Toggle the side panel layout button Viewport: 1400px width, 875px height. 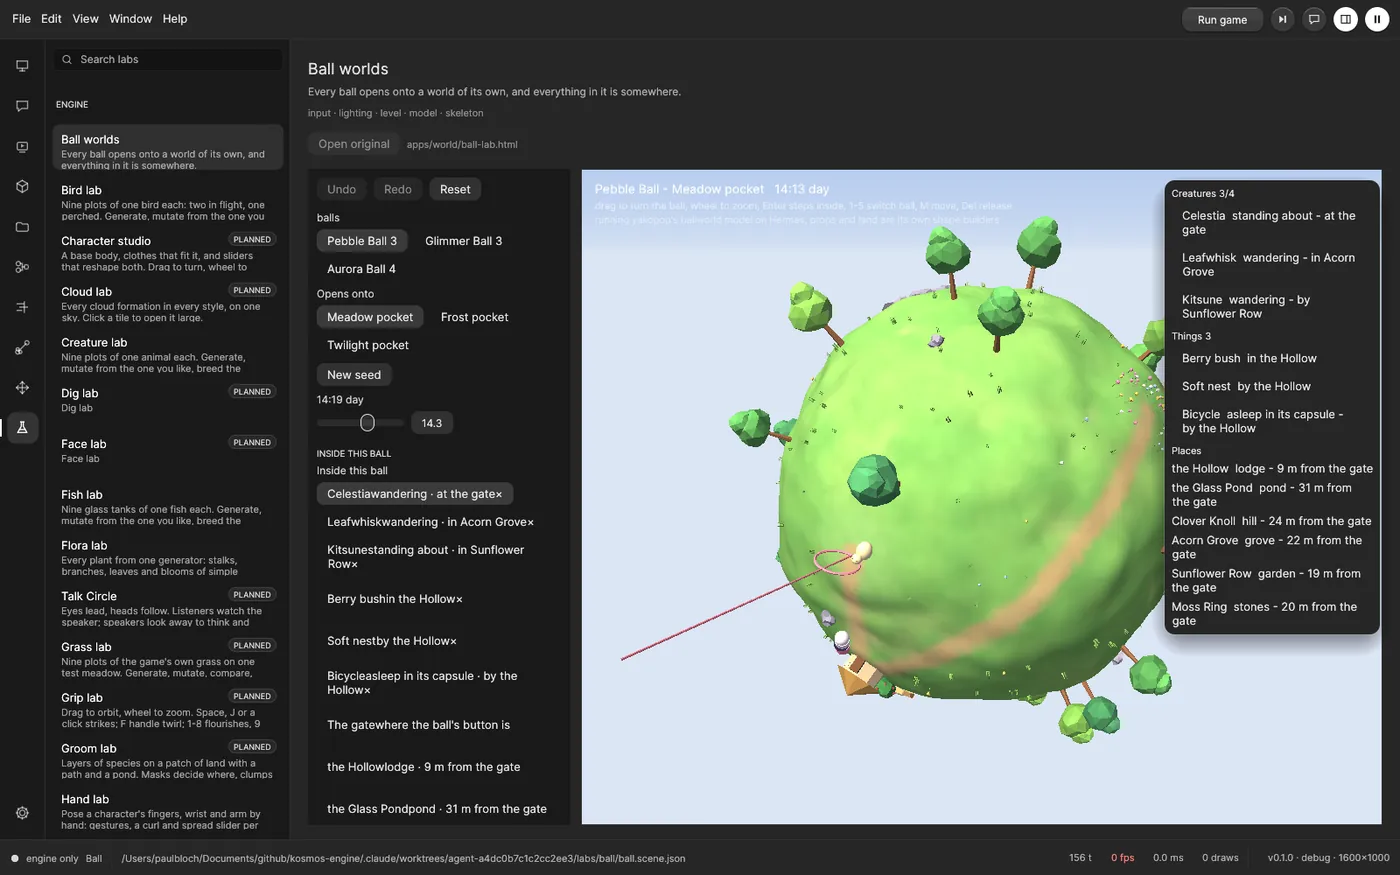(x=1346, y=19)
